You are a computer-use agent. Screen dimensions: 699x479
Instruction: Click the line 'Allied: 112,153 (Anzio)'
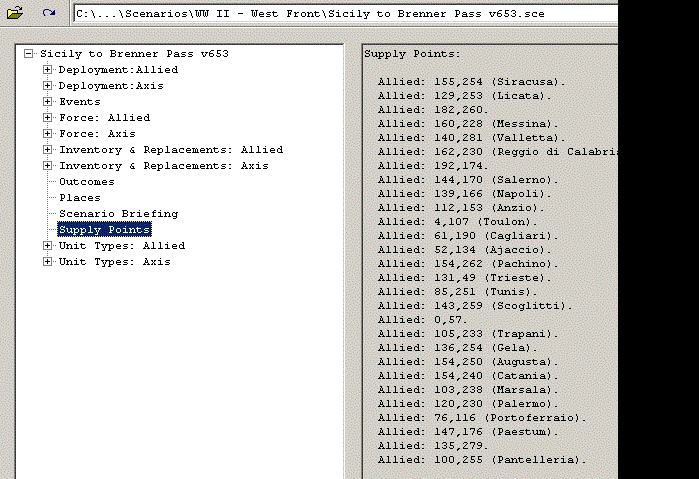pos(461,208)
